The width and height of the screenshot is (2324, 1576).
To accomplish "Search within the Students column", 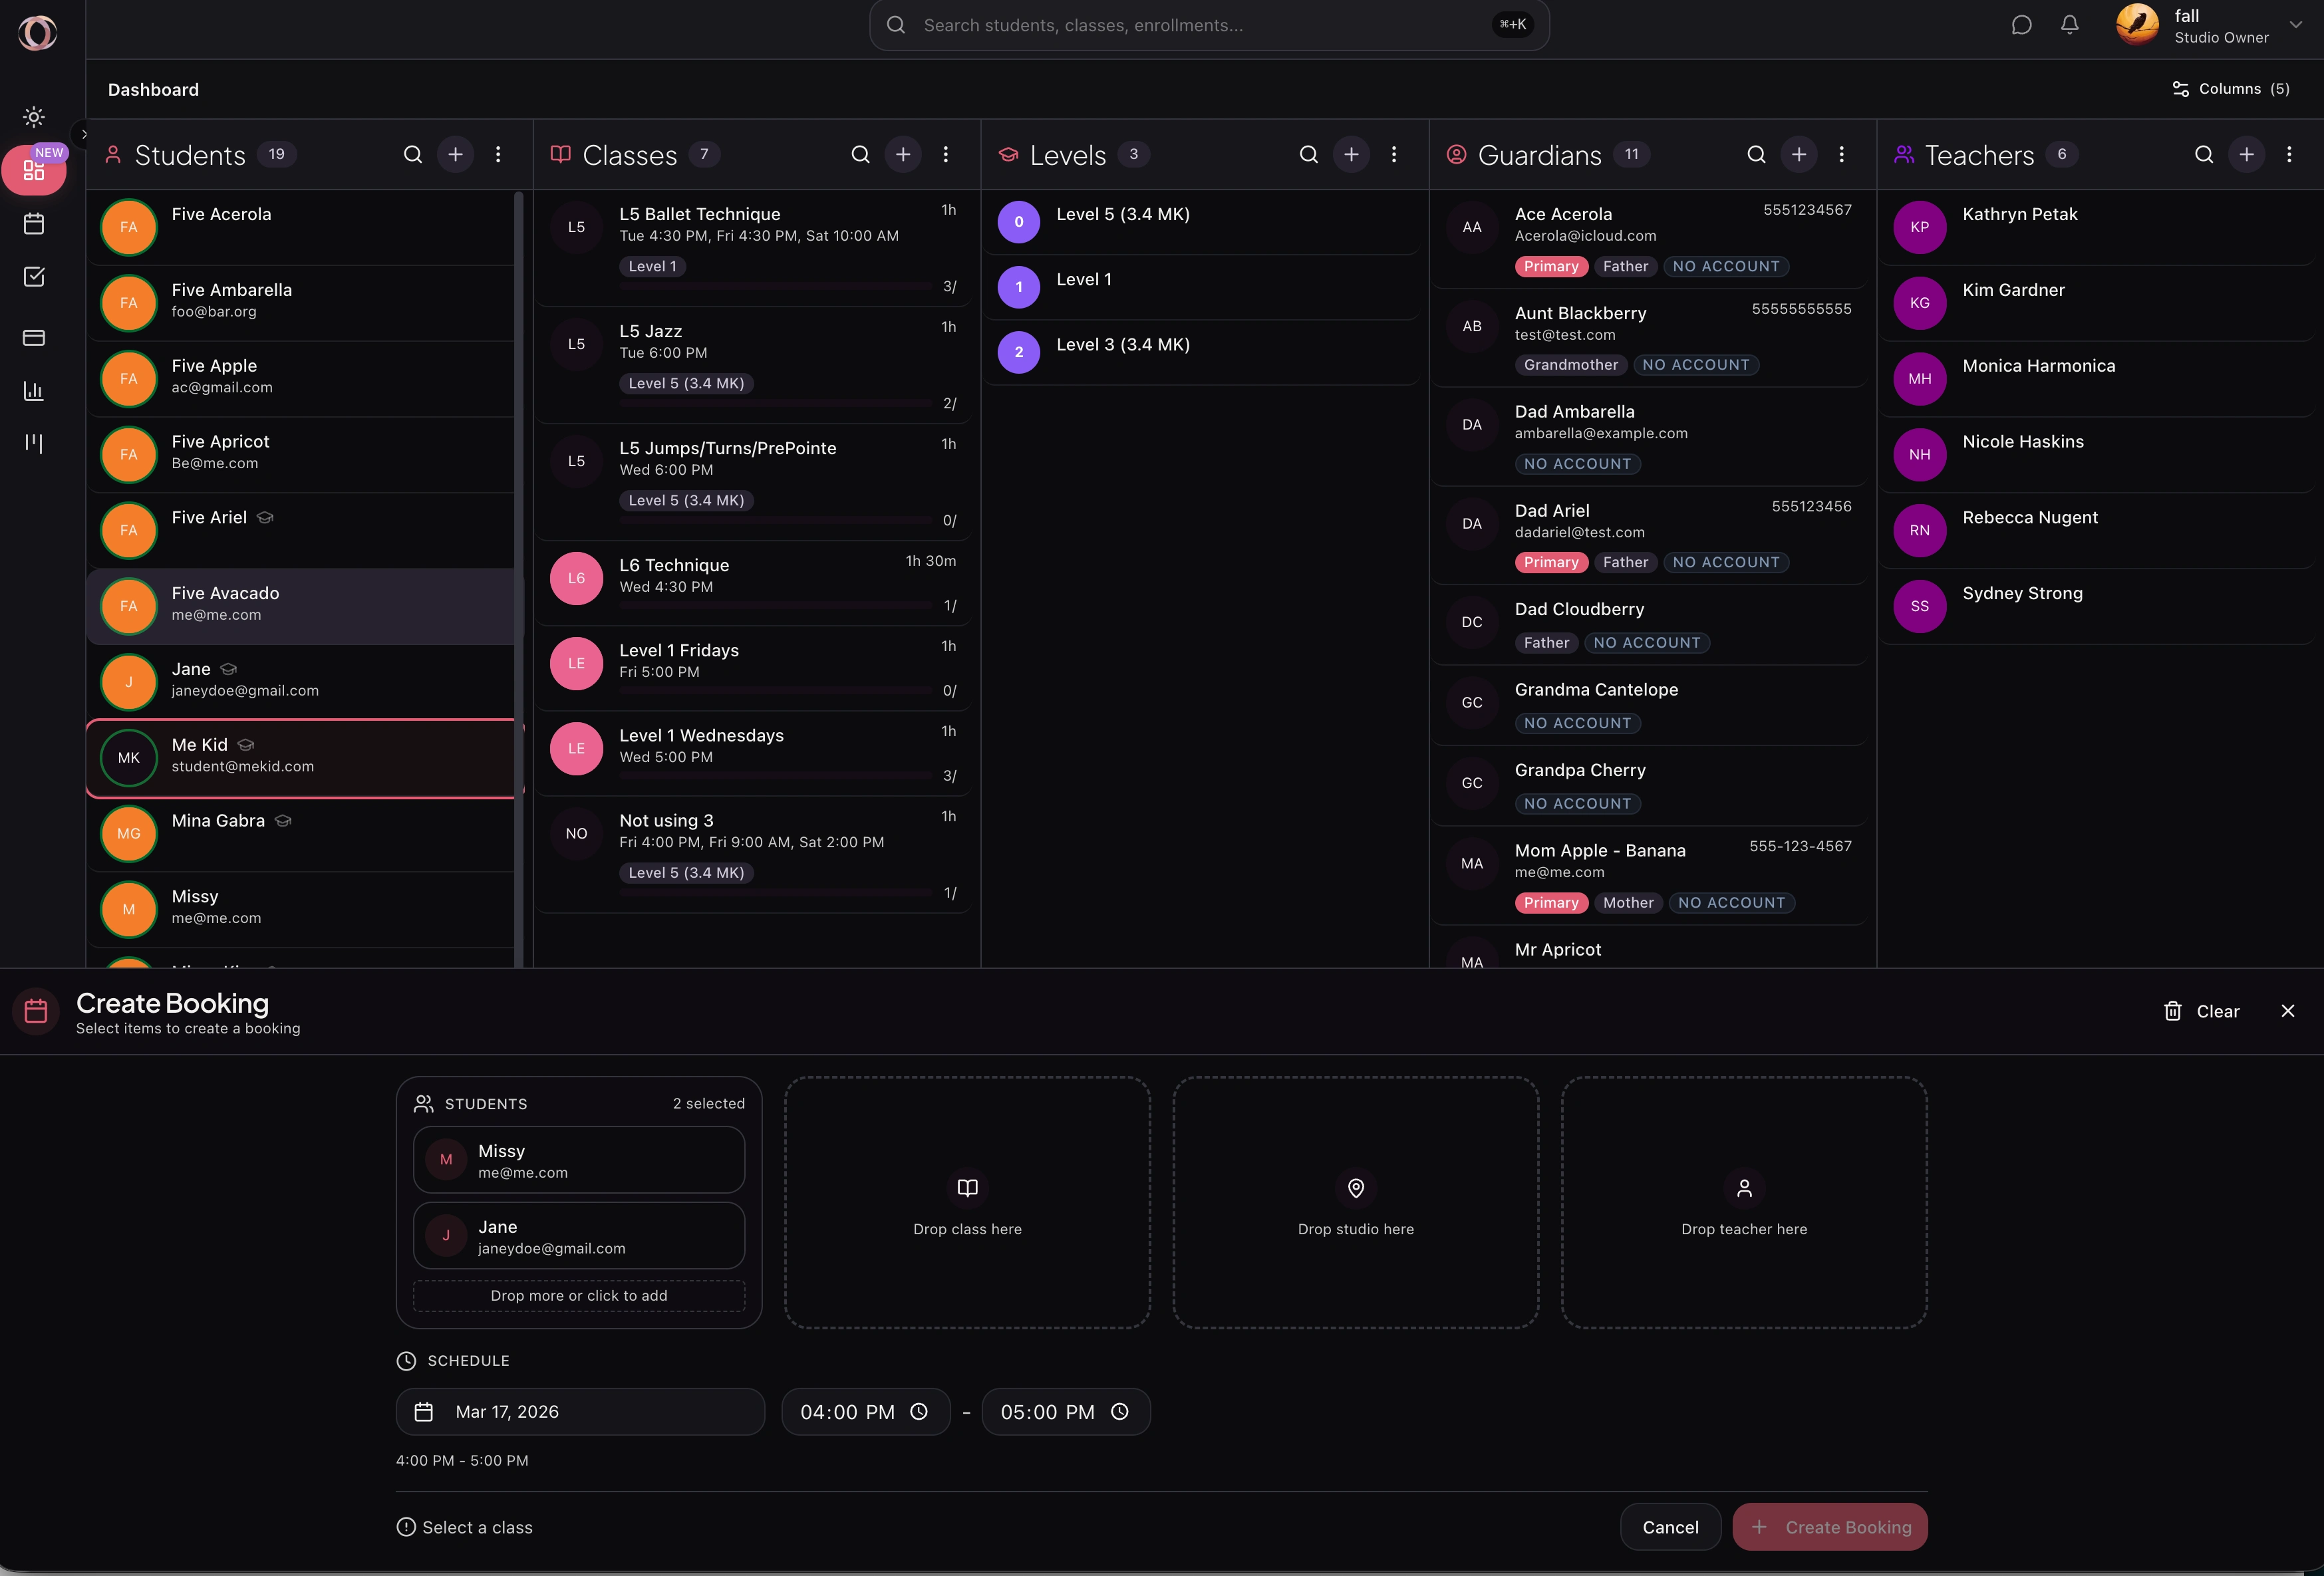I will [412, 155].
